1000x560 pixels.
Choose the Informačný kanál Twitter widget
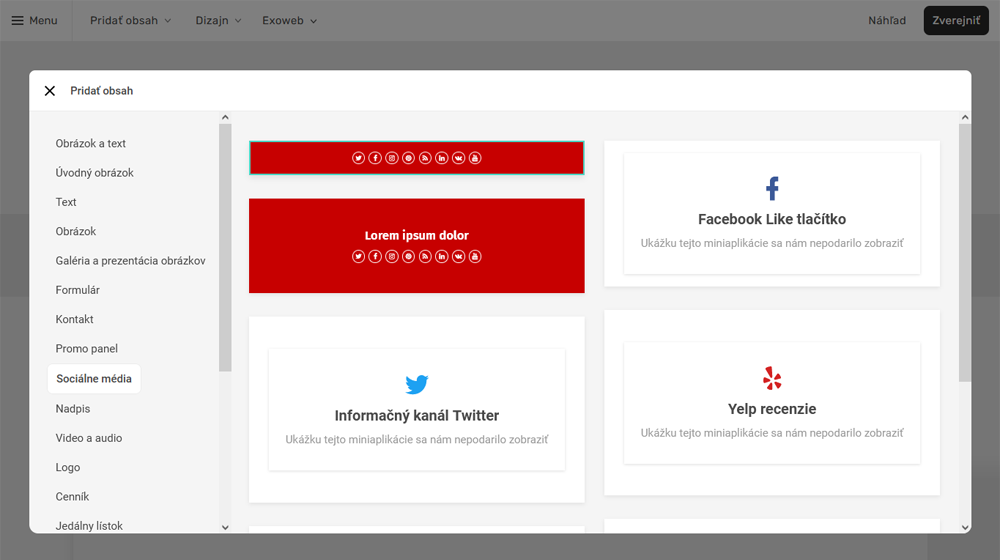[416, 409]
